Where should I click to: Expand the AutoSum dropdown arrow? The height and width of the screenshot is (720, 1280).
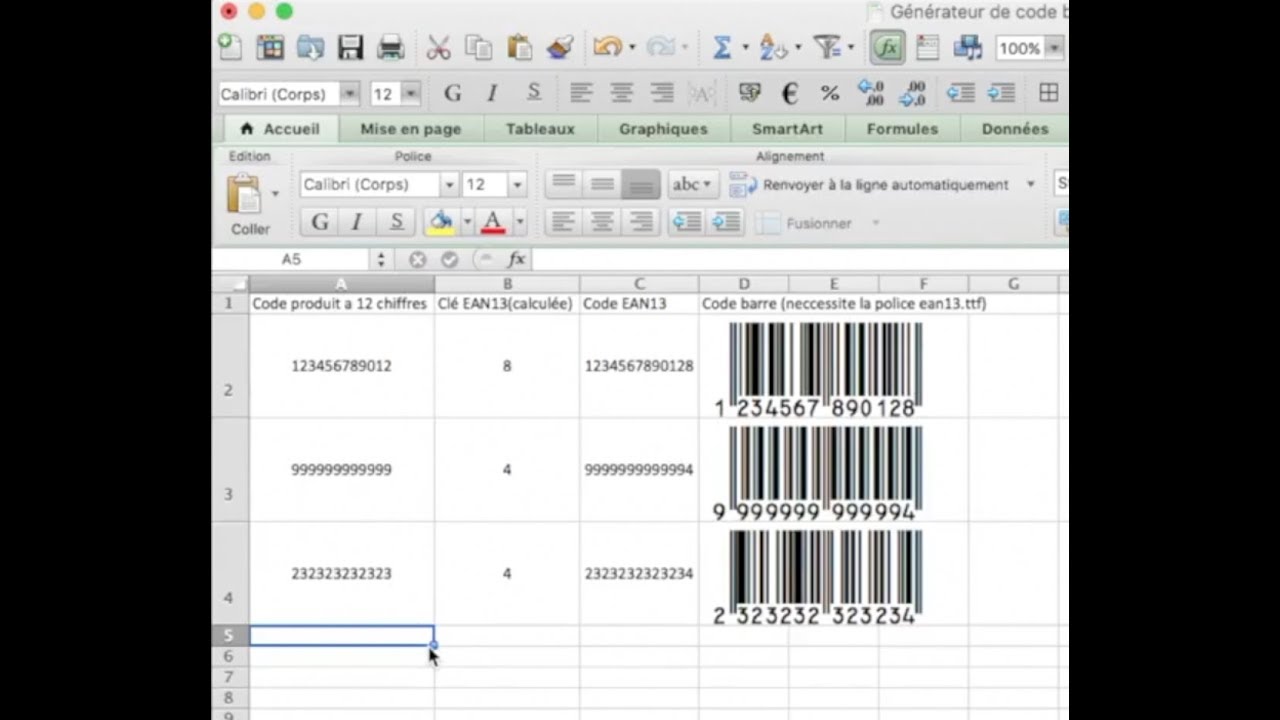coord(745,47)
